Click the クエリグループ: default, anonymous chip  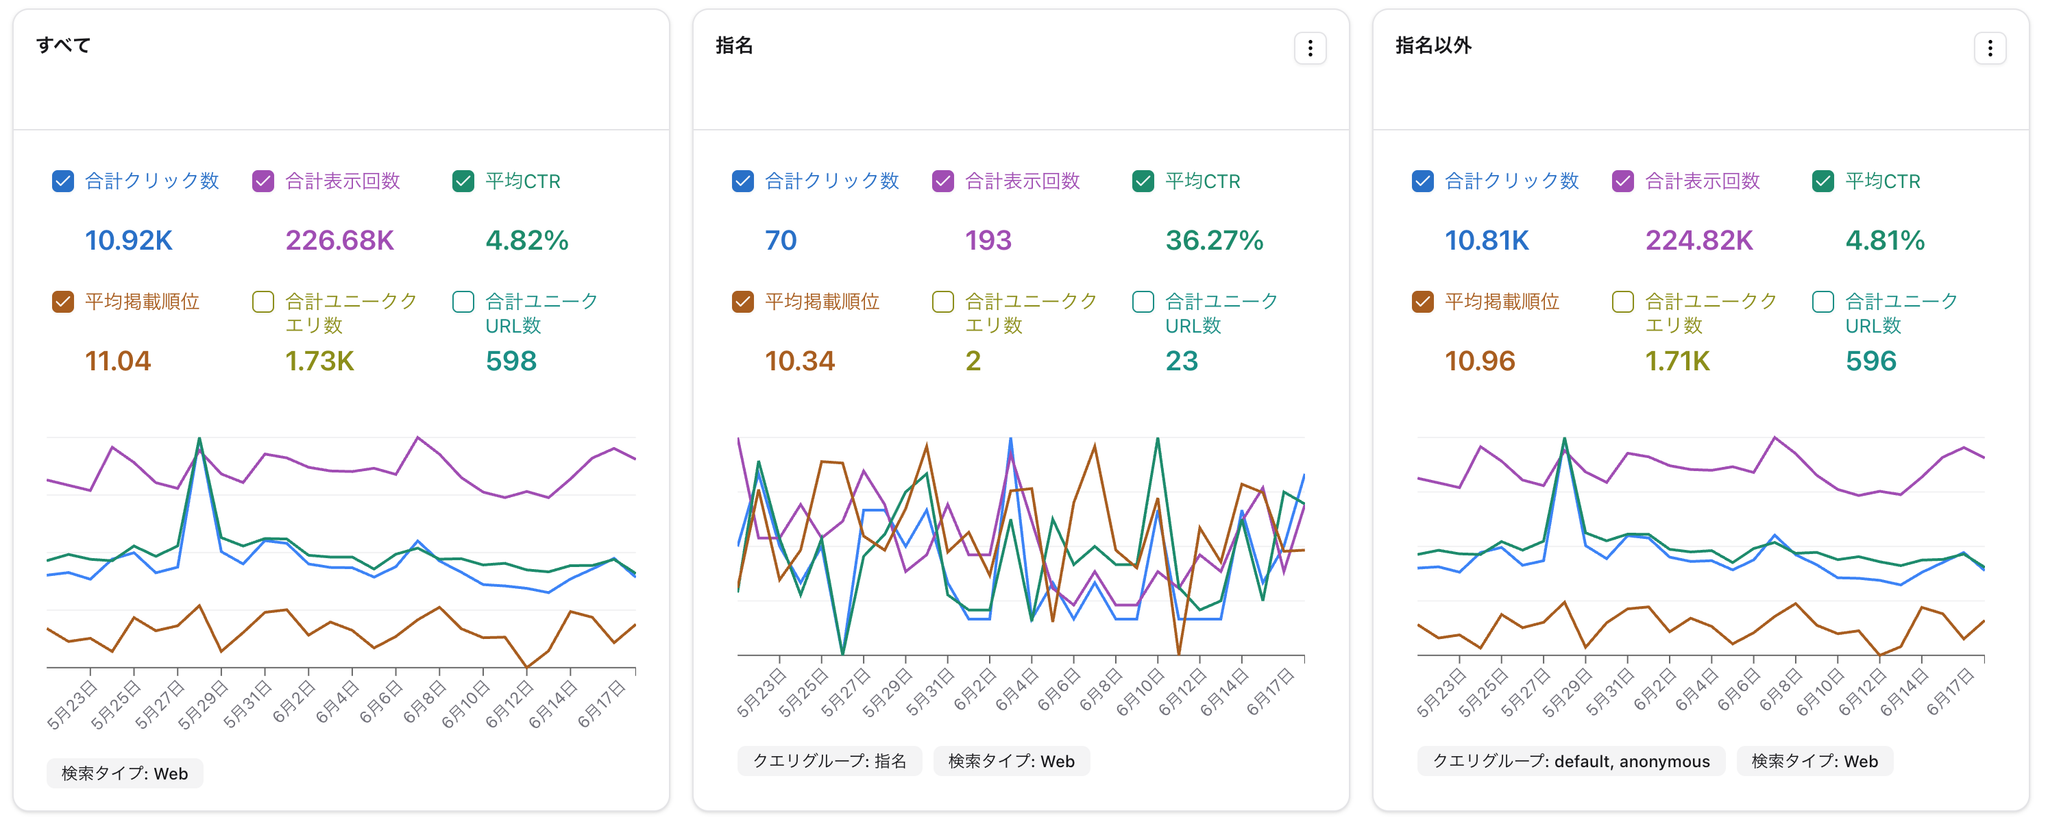tap(1571, 761)
